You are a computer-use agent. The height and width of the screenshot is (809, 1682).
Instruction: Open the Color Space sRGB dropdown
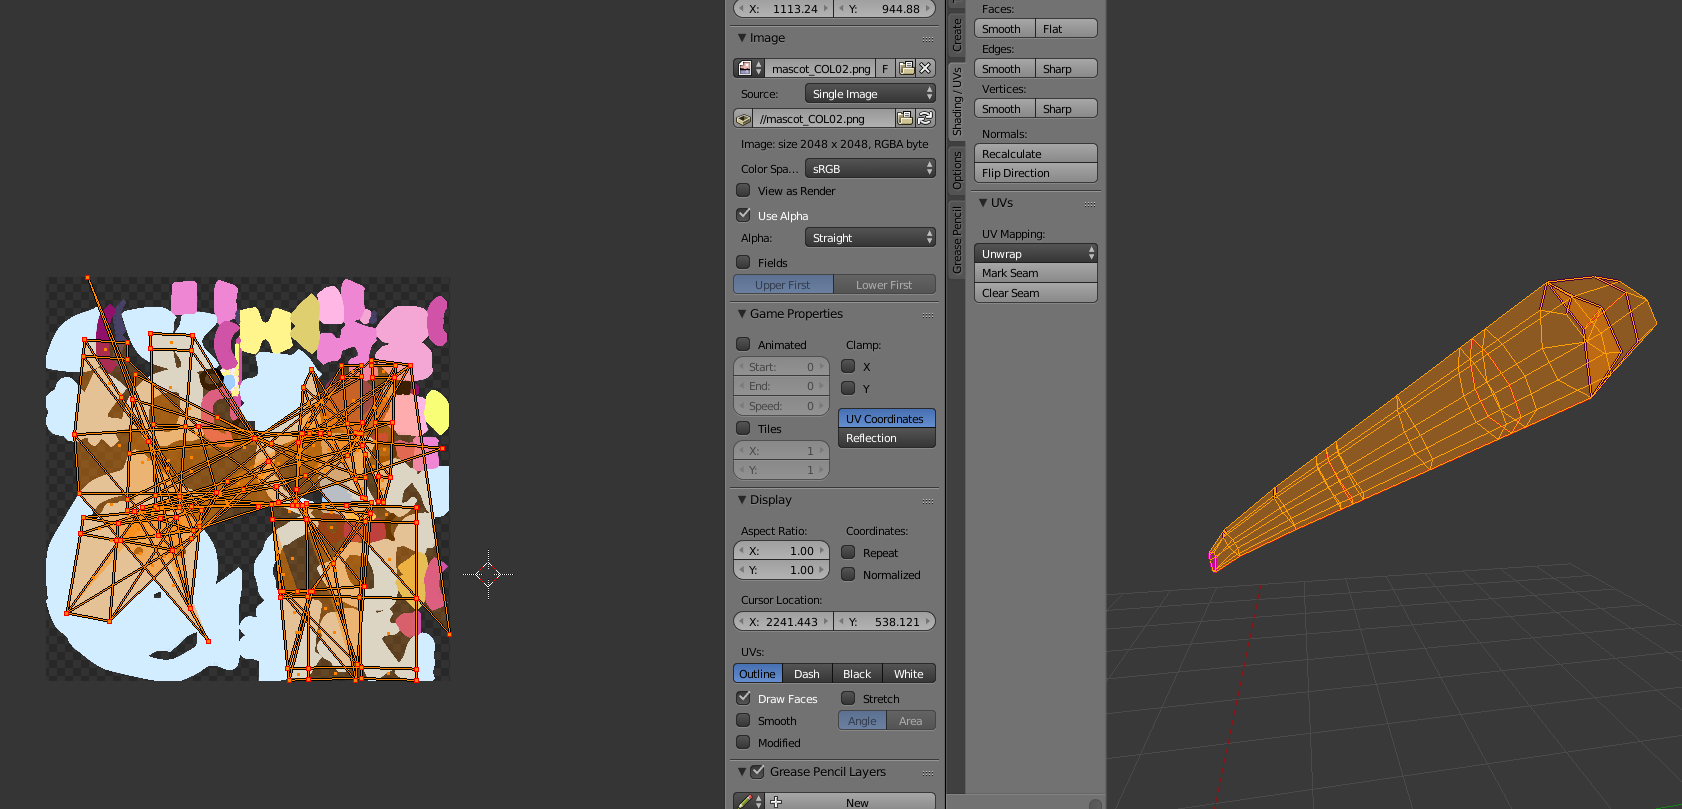point(870,168)
